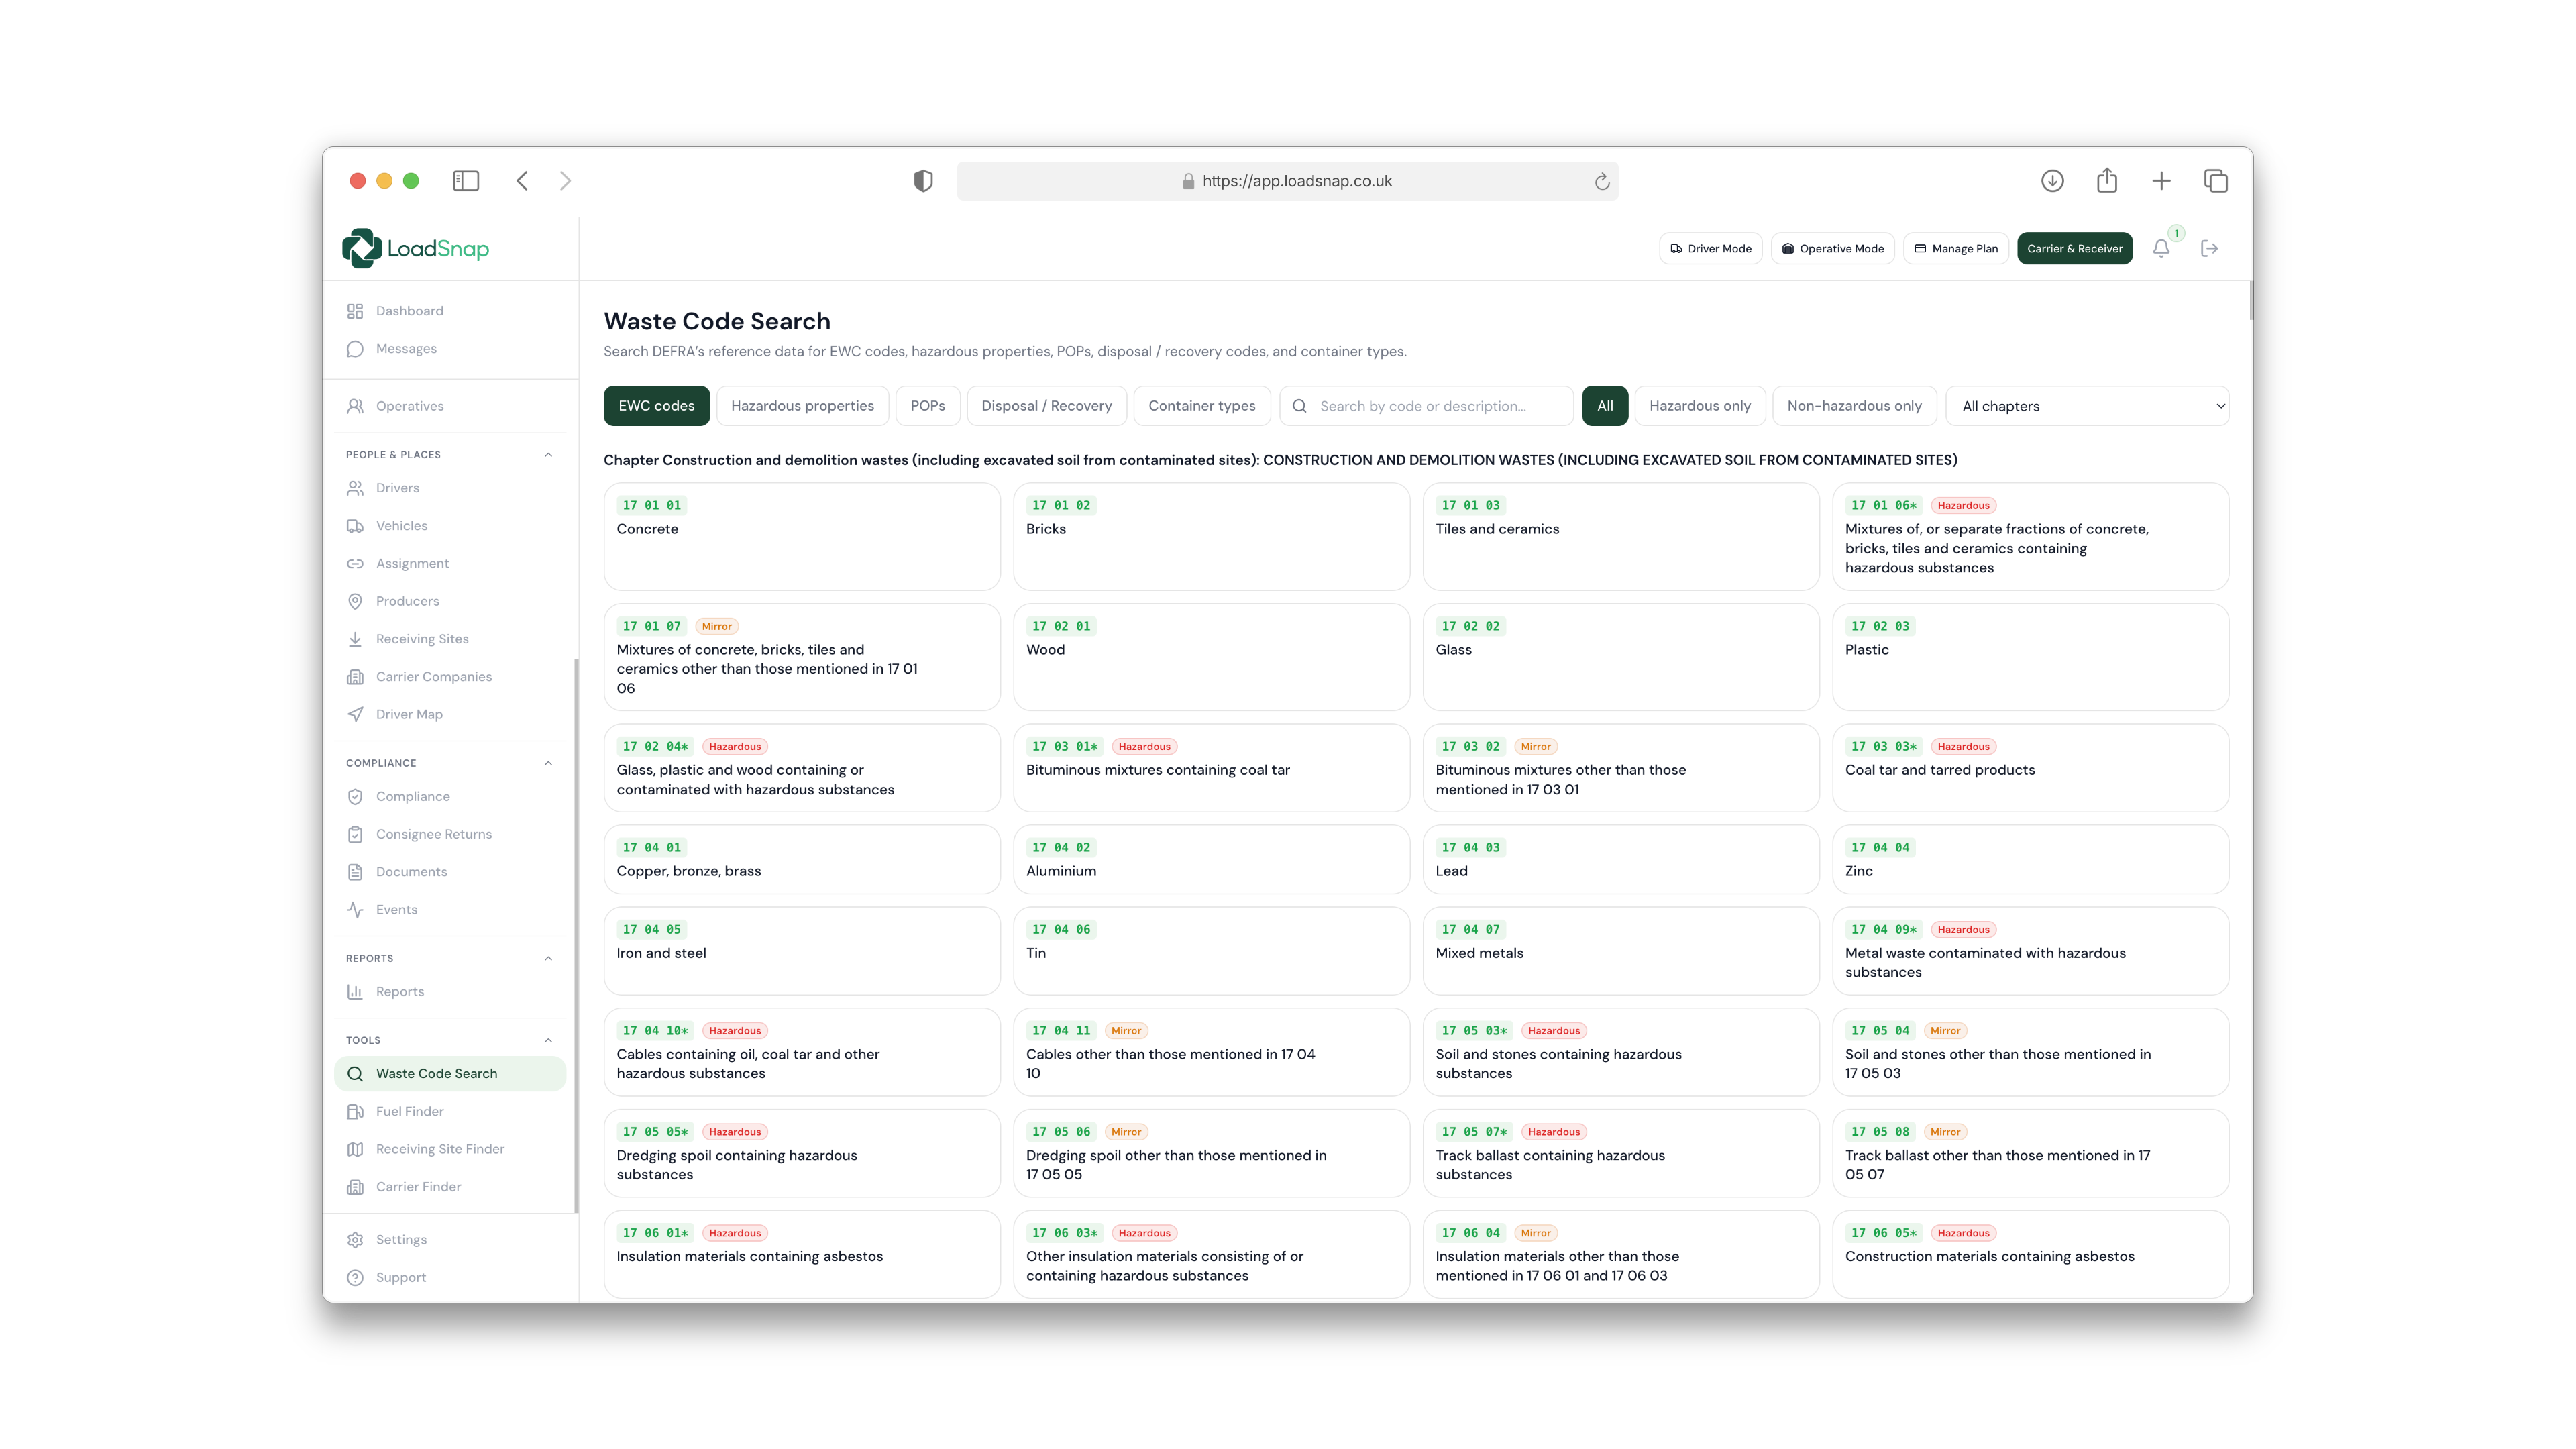Switch to Hazardous properties tab
Screen dimensions: 2576x1449
pos(802,406)
